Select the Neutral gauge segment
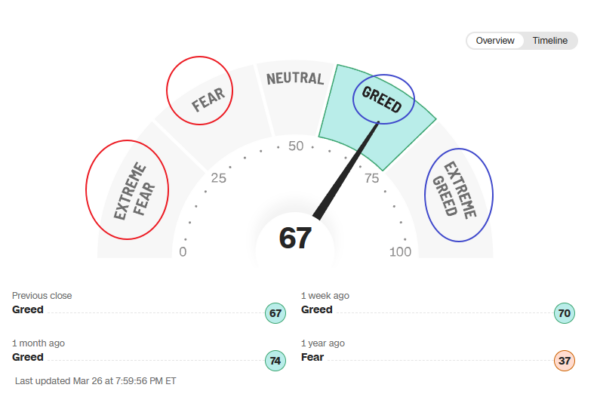This screenshot has height=400, width=600. click(x=295, y=96)
